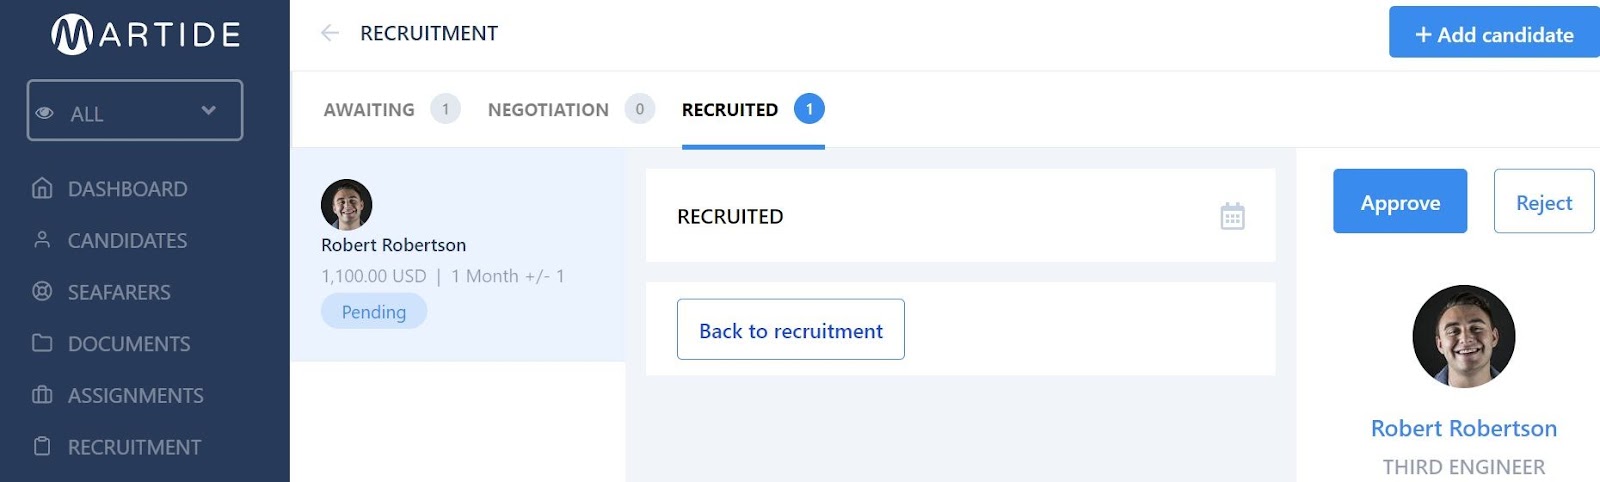
Task: Reject the recruited candidate
Action: [1543, 202]
